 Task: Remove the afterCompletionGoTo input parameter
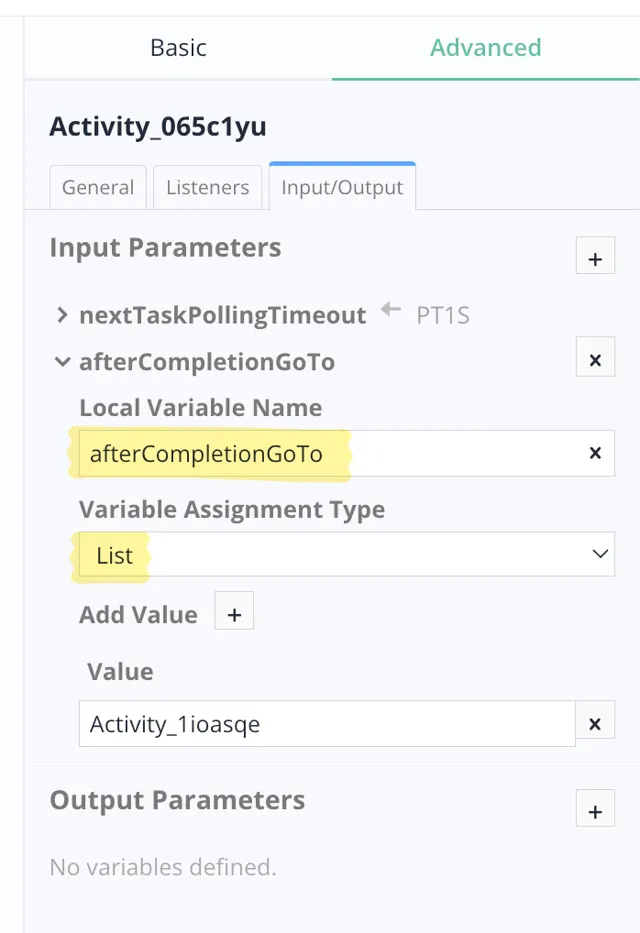pyautogui.click(x=595, y=360)
